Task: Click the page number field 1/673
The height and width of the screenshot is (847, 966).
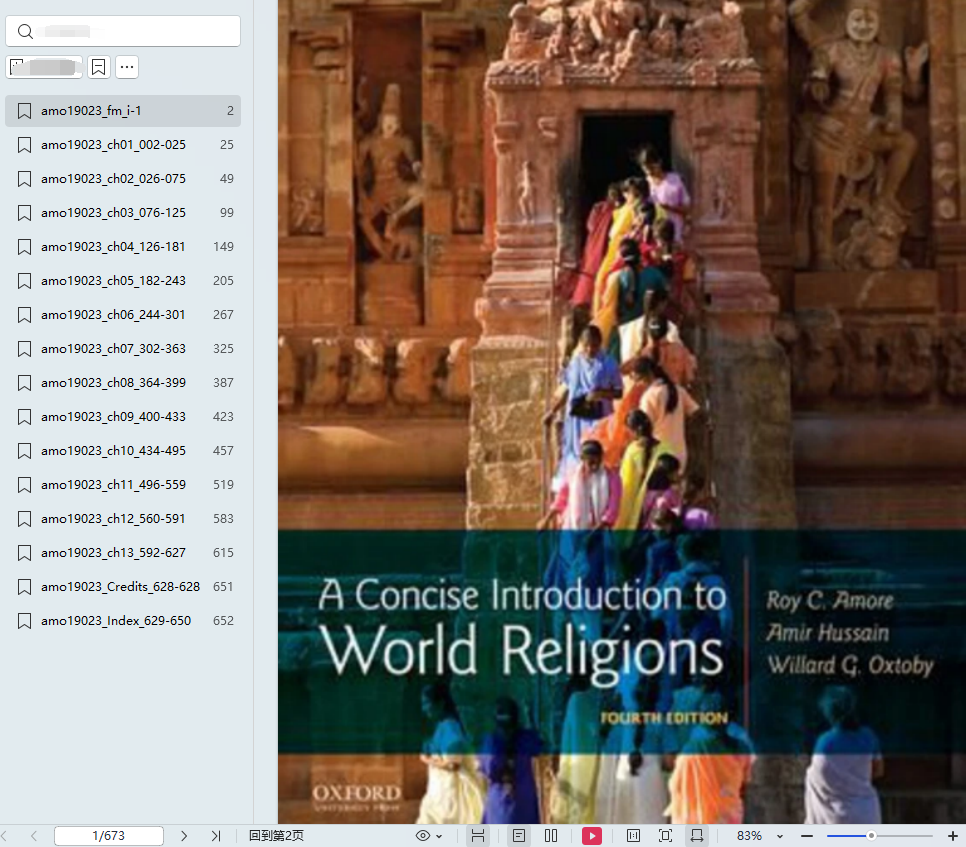Action: (109, 836)
